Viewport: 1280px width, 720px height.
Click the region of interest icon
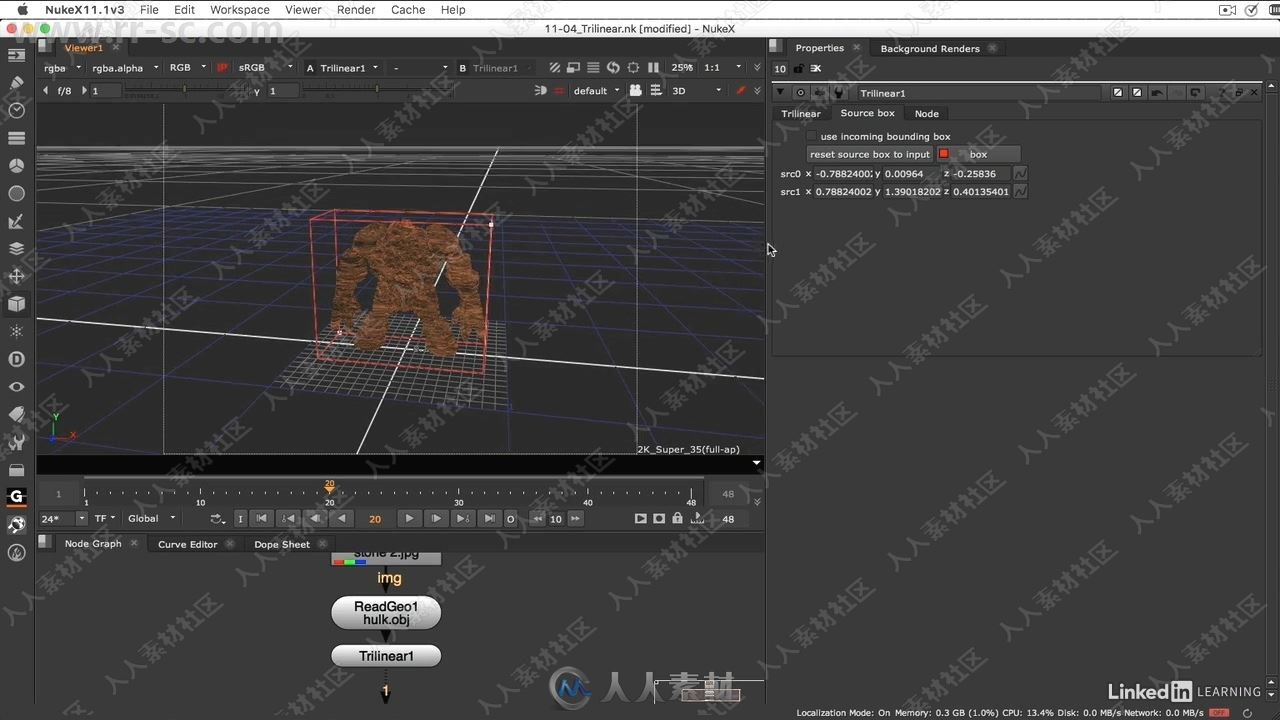(633, 68)
